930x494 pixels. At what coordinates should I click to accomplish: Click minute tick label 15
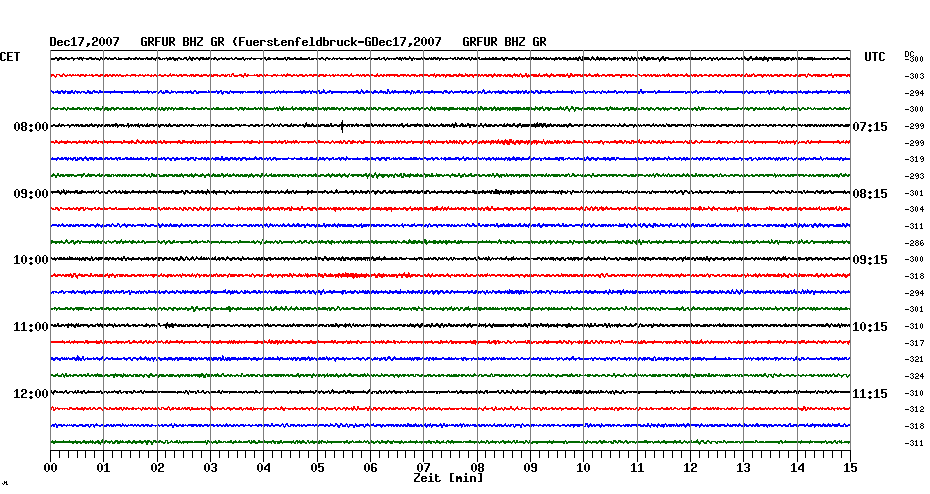pyautogui.click(x=850, y=468)
